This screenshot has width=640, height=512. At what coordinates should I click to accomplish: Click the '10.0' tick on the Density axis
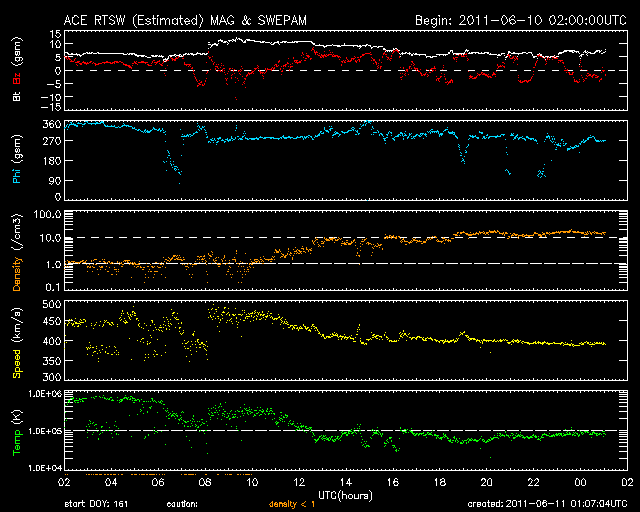[x=50, y=238]
